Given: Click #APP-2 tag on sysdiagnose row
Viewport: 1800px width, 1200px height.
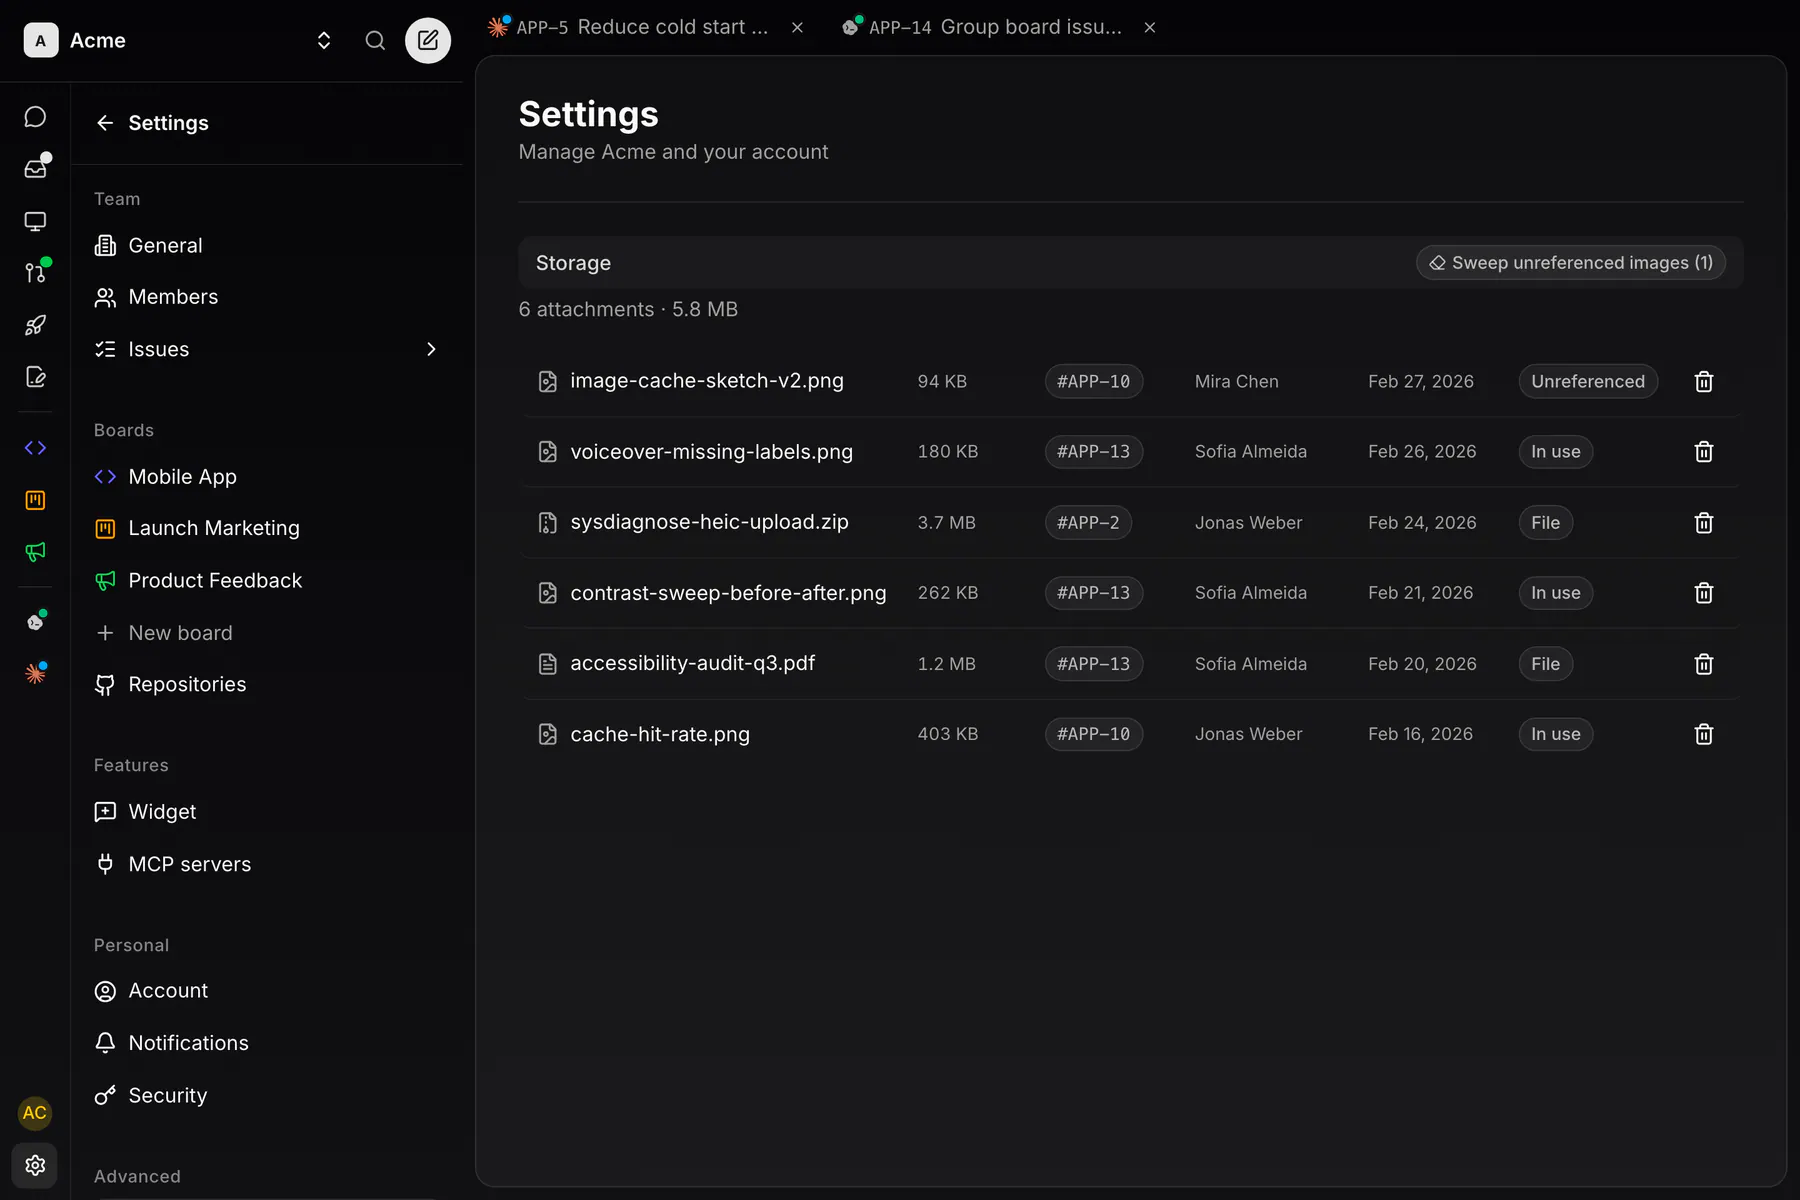Looking at the screenshot, I should coord(1088,523).
